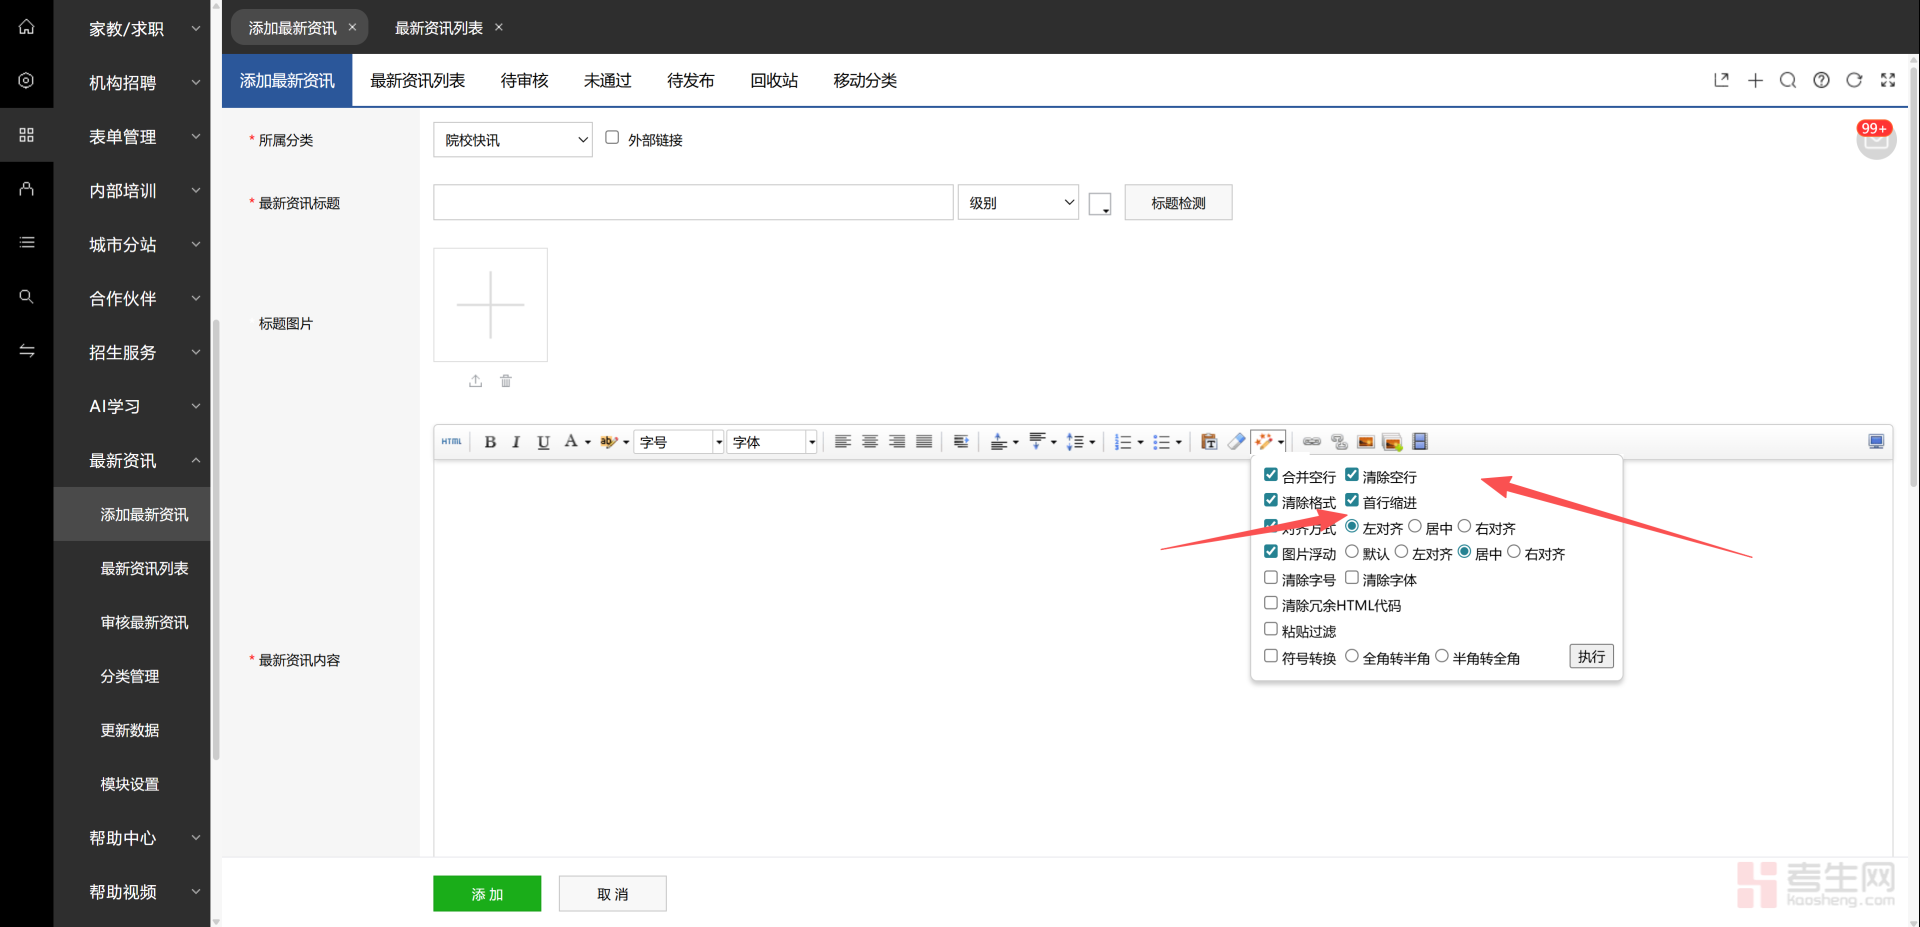Open the 级别 dropdown
The height and width of the screenshot is (927, 1920).
tap(1018, 203)
